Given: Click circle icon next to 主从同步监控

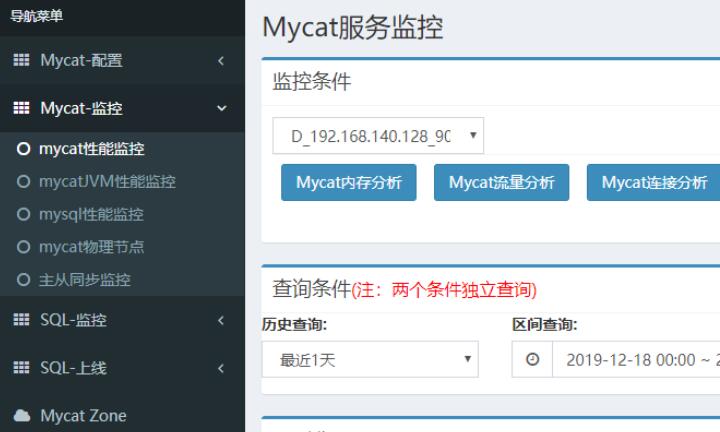Looking at the screenshot, I should 23,280.
